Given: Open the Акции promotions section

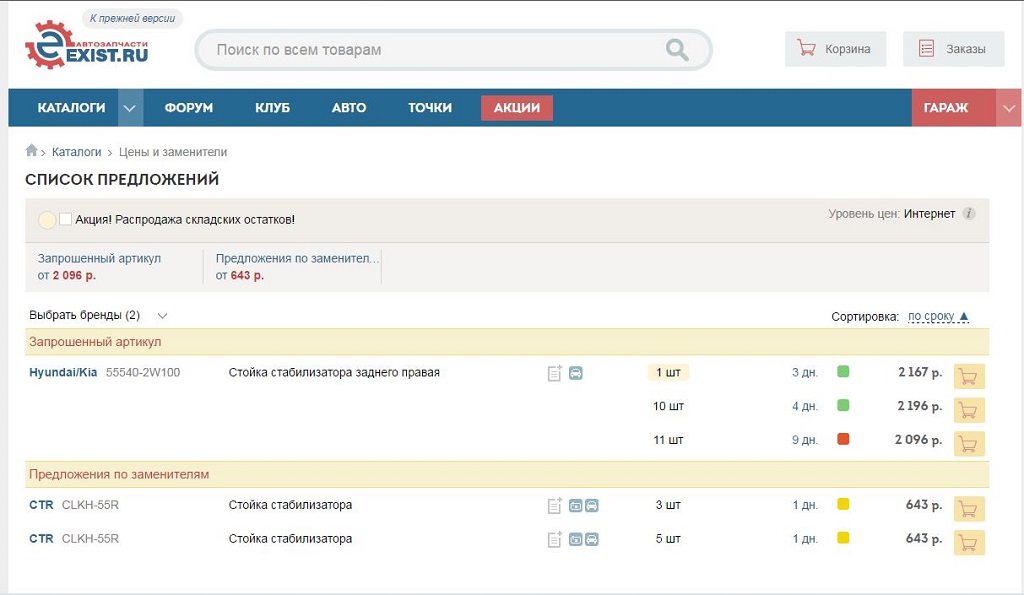Looking at the screenshot, I should (516, 108).
